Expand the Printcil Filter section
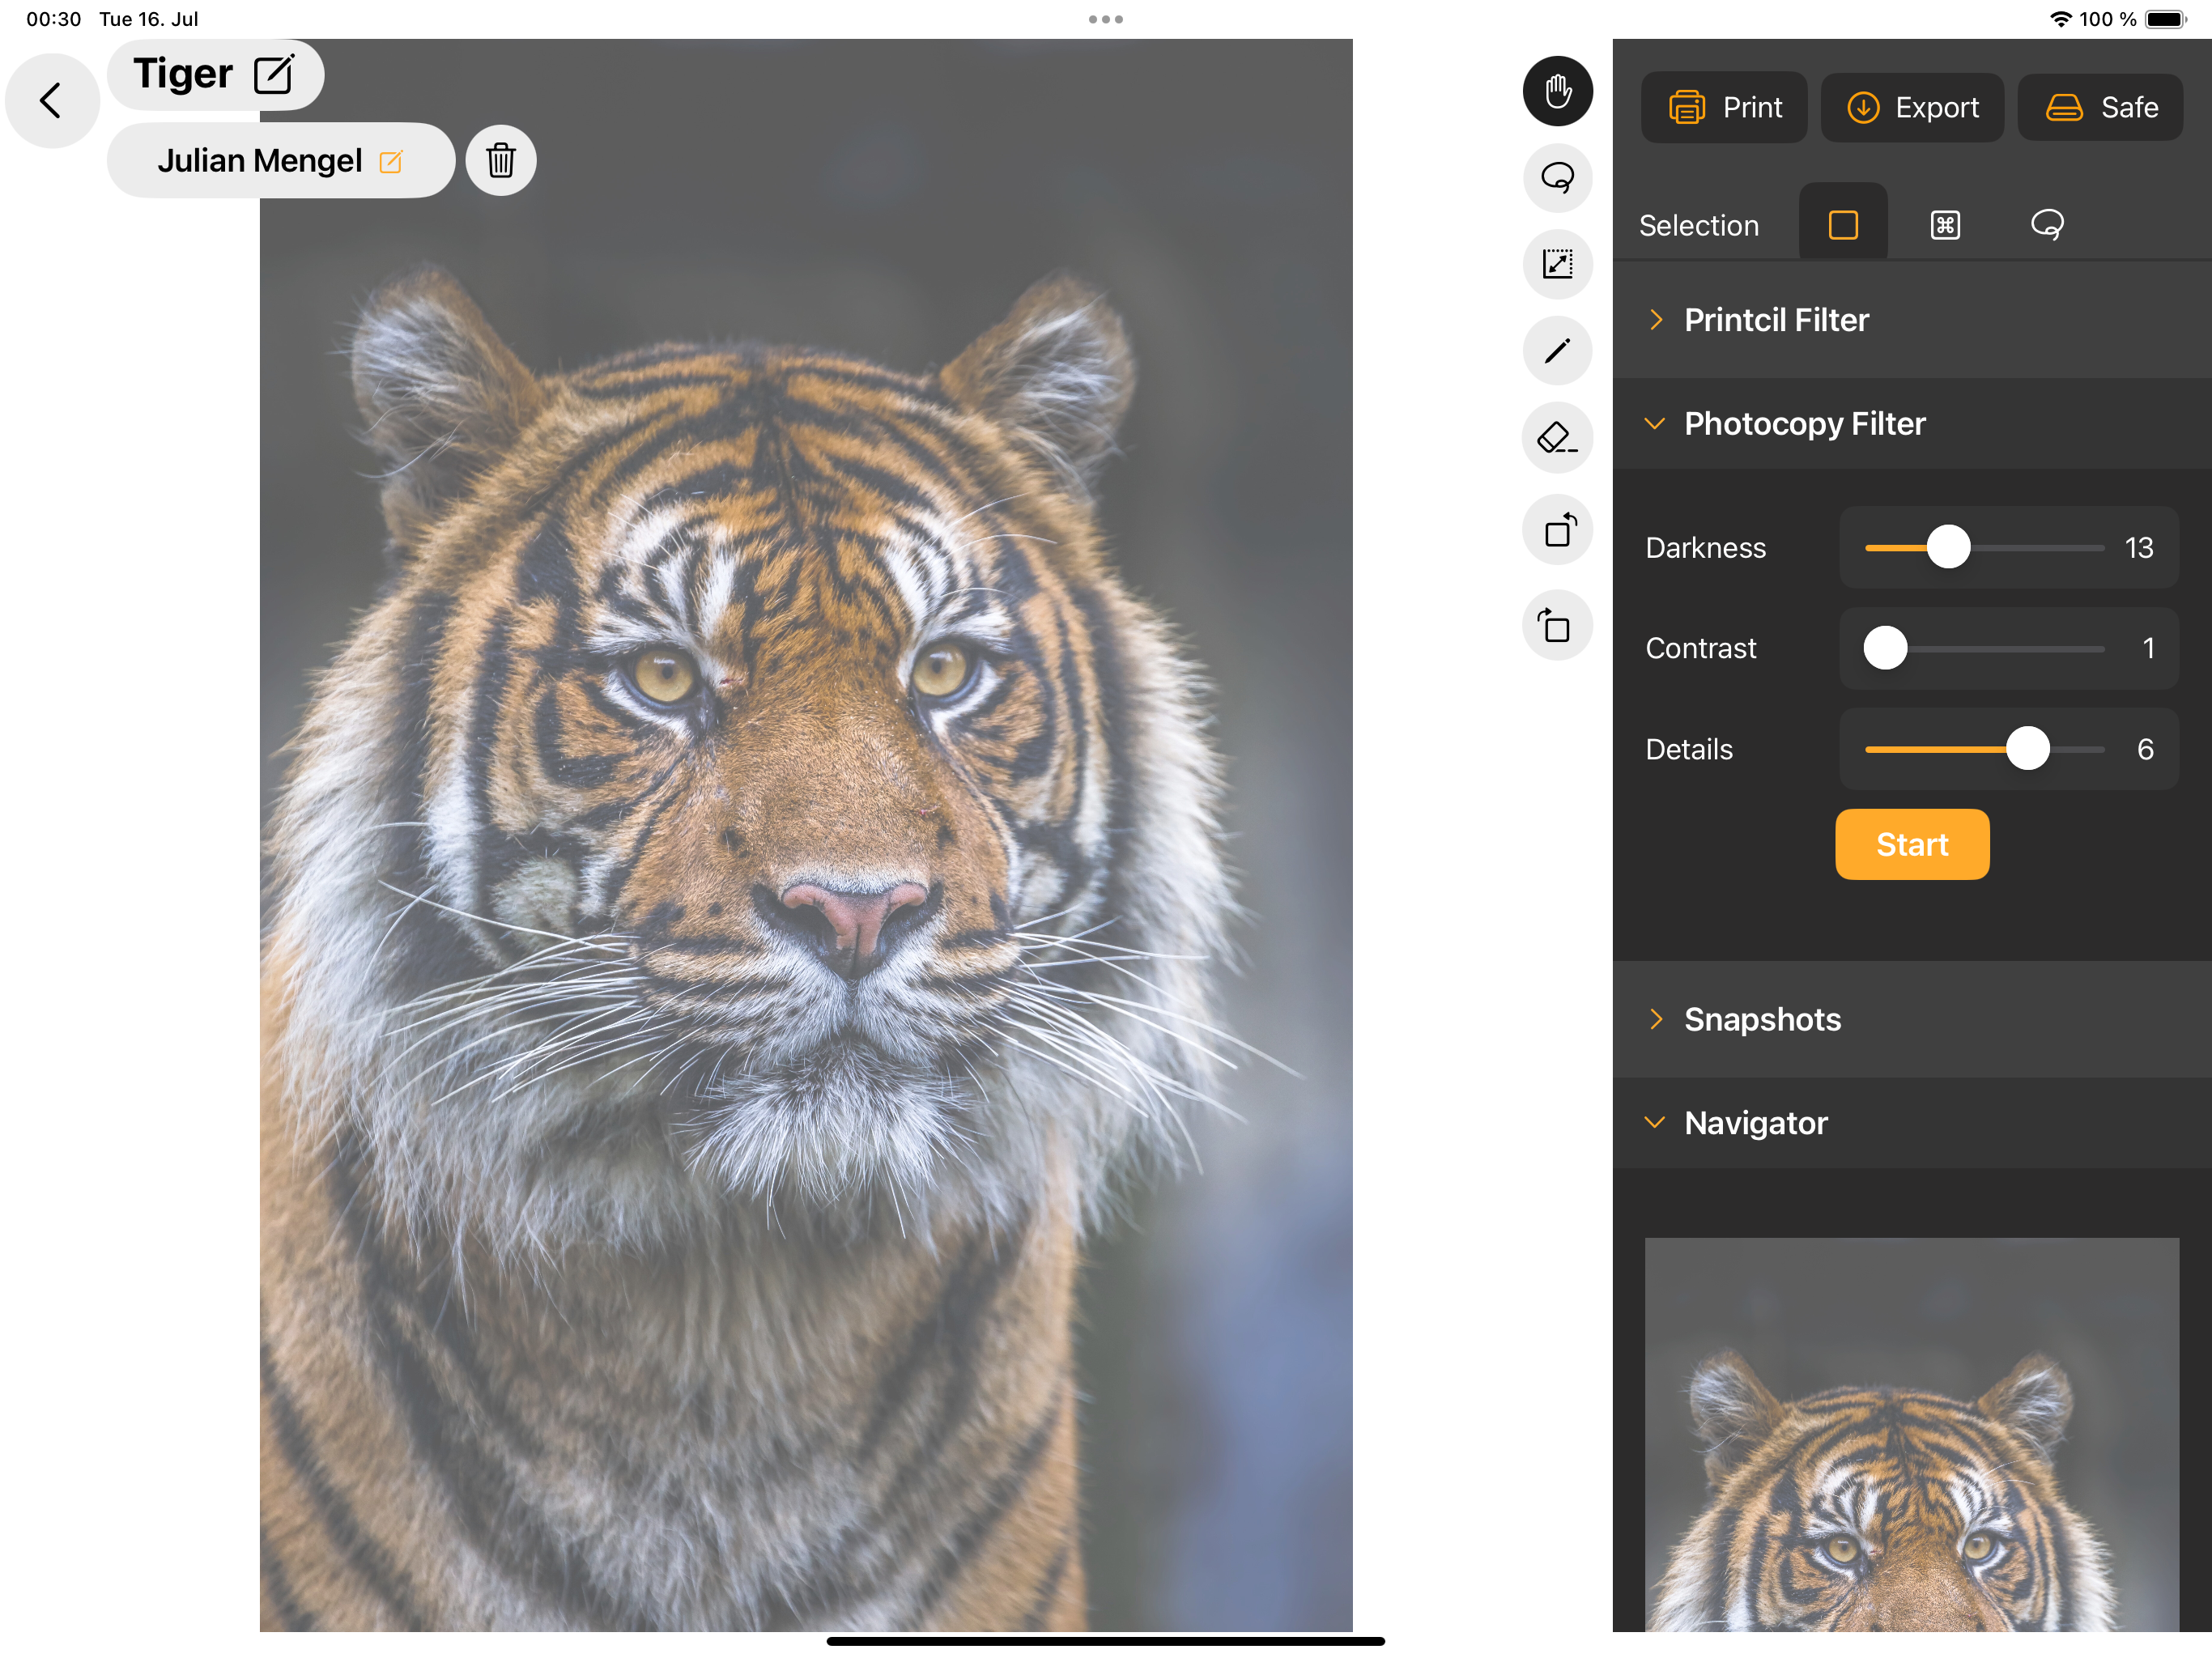This screenshot has width=2212, height=1658. tap(1911, 320)
